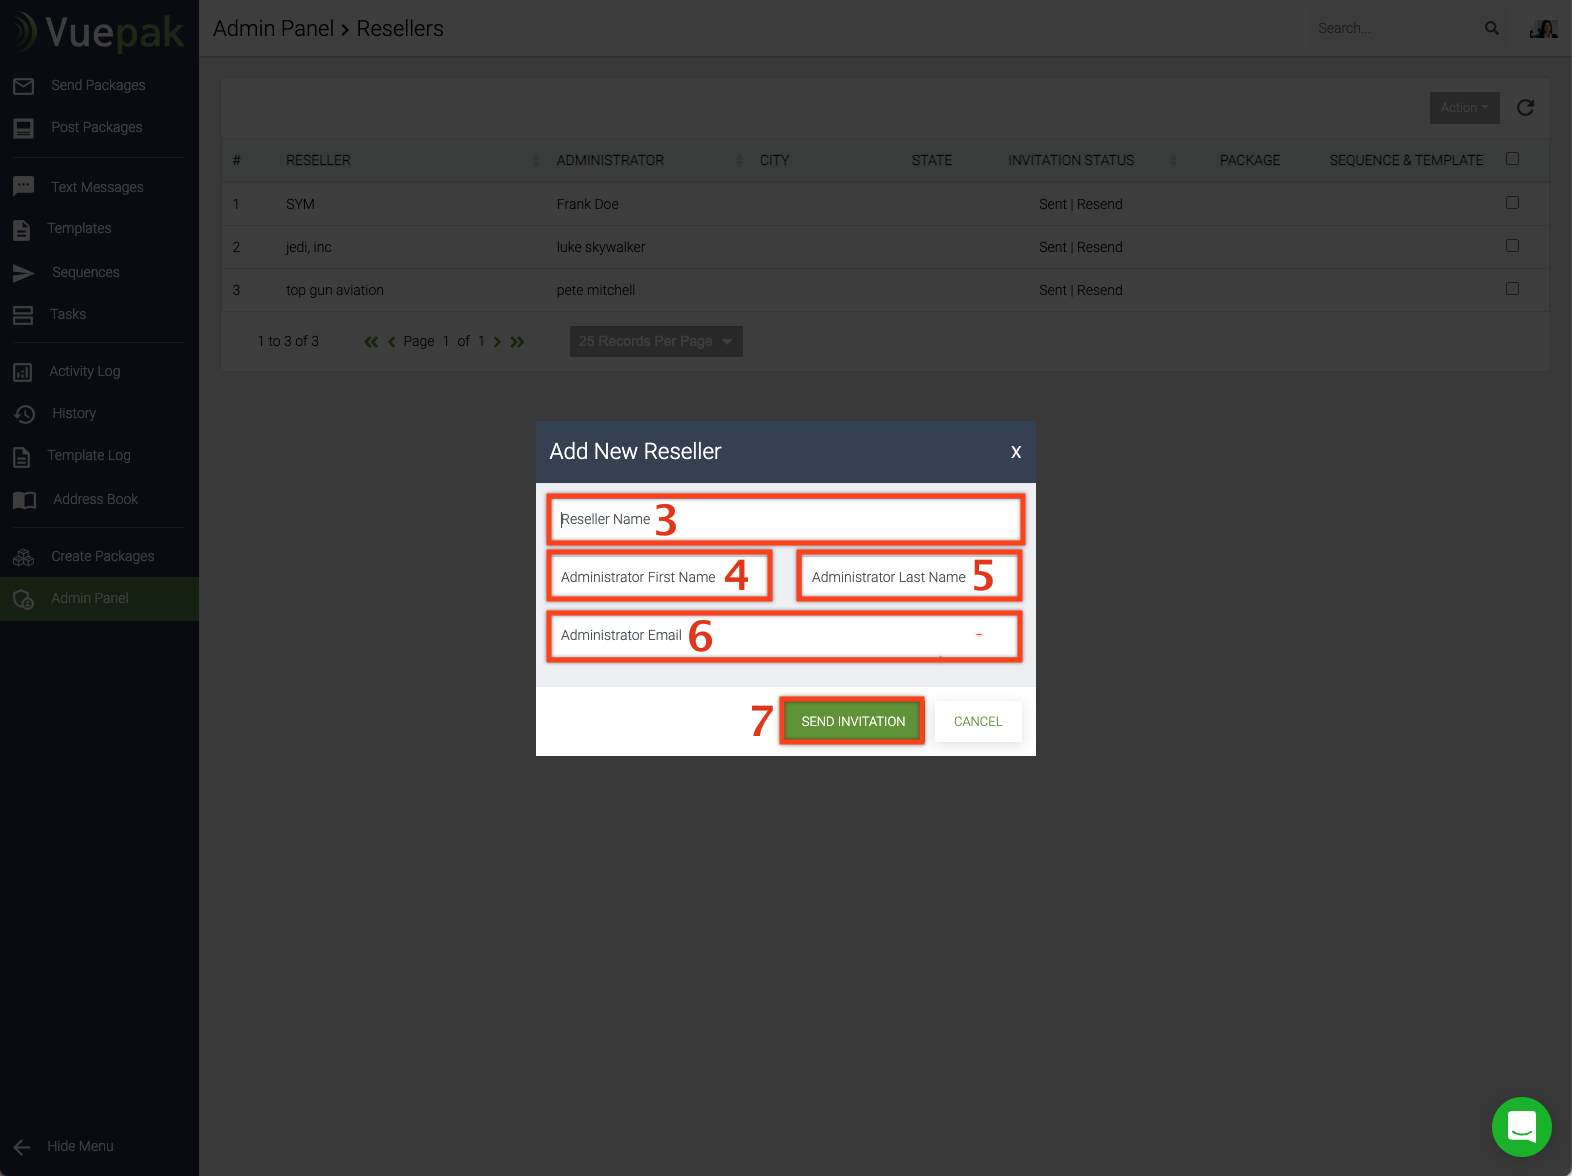Click the pete mitchell administrator cell
1572x1176 pixels.
point(596,290)
